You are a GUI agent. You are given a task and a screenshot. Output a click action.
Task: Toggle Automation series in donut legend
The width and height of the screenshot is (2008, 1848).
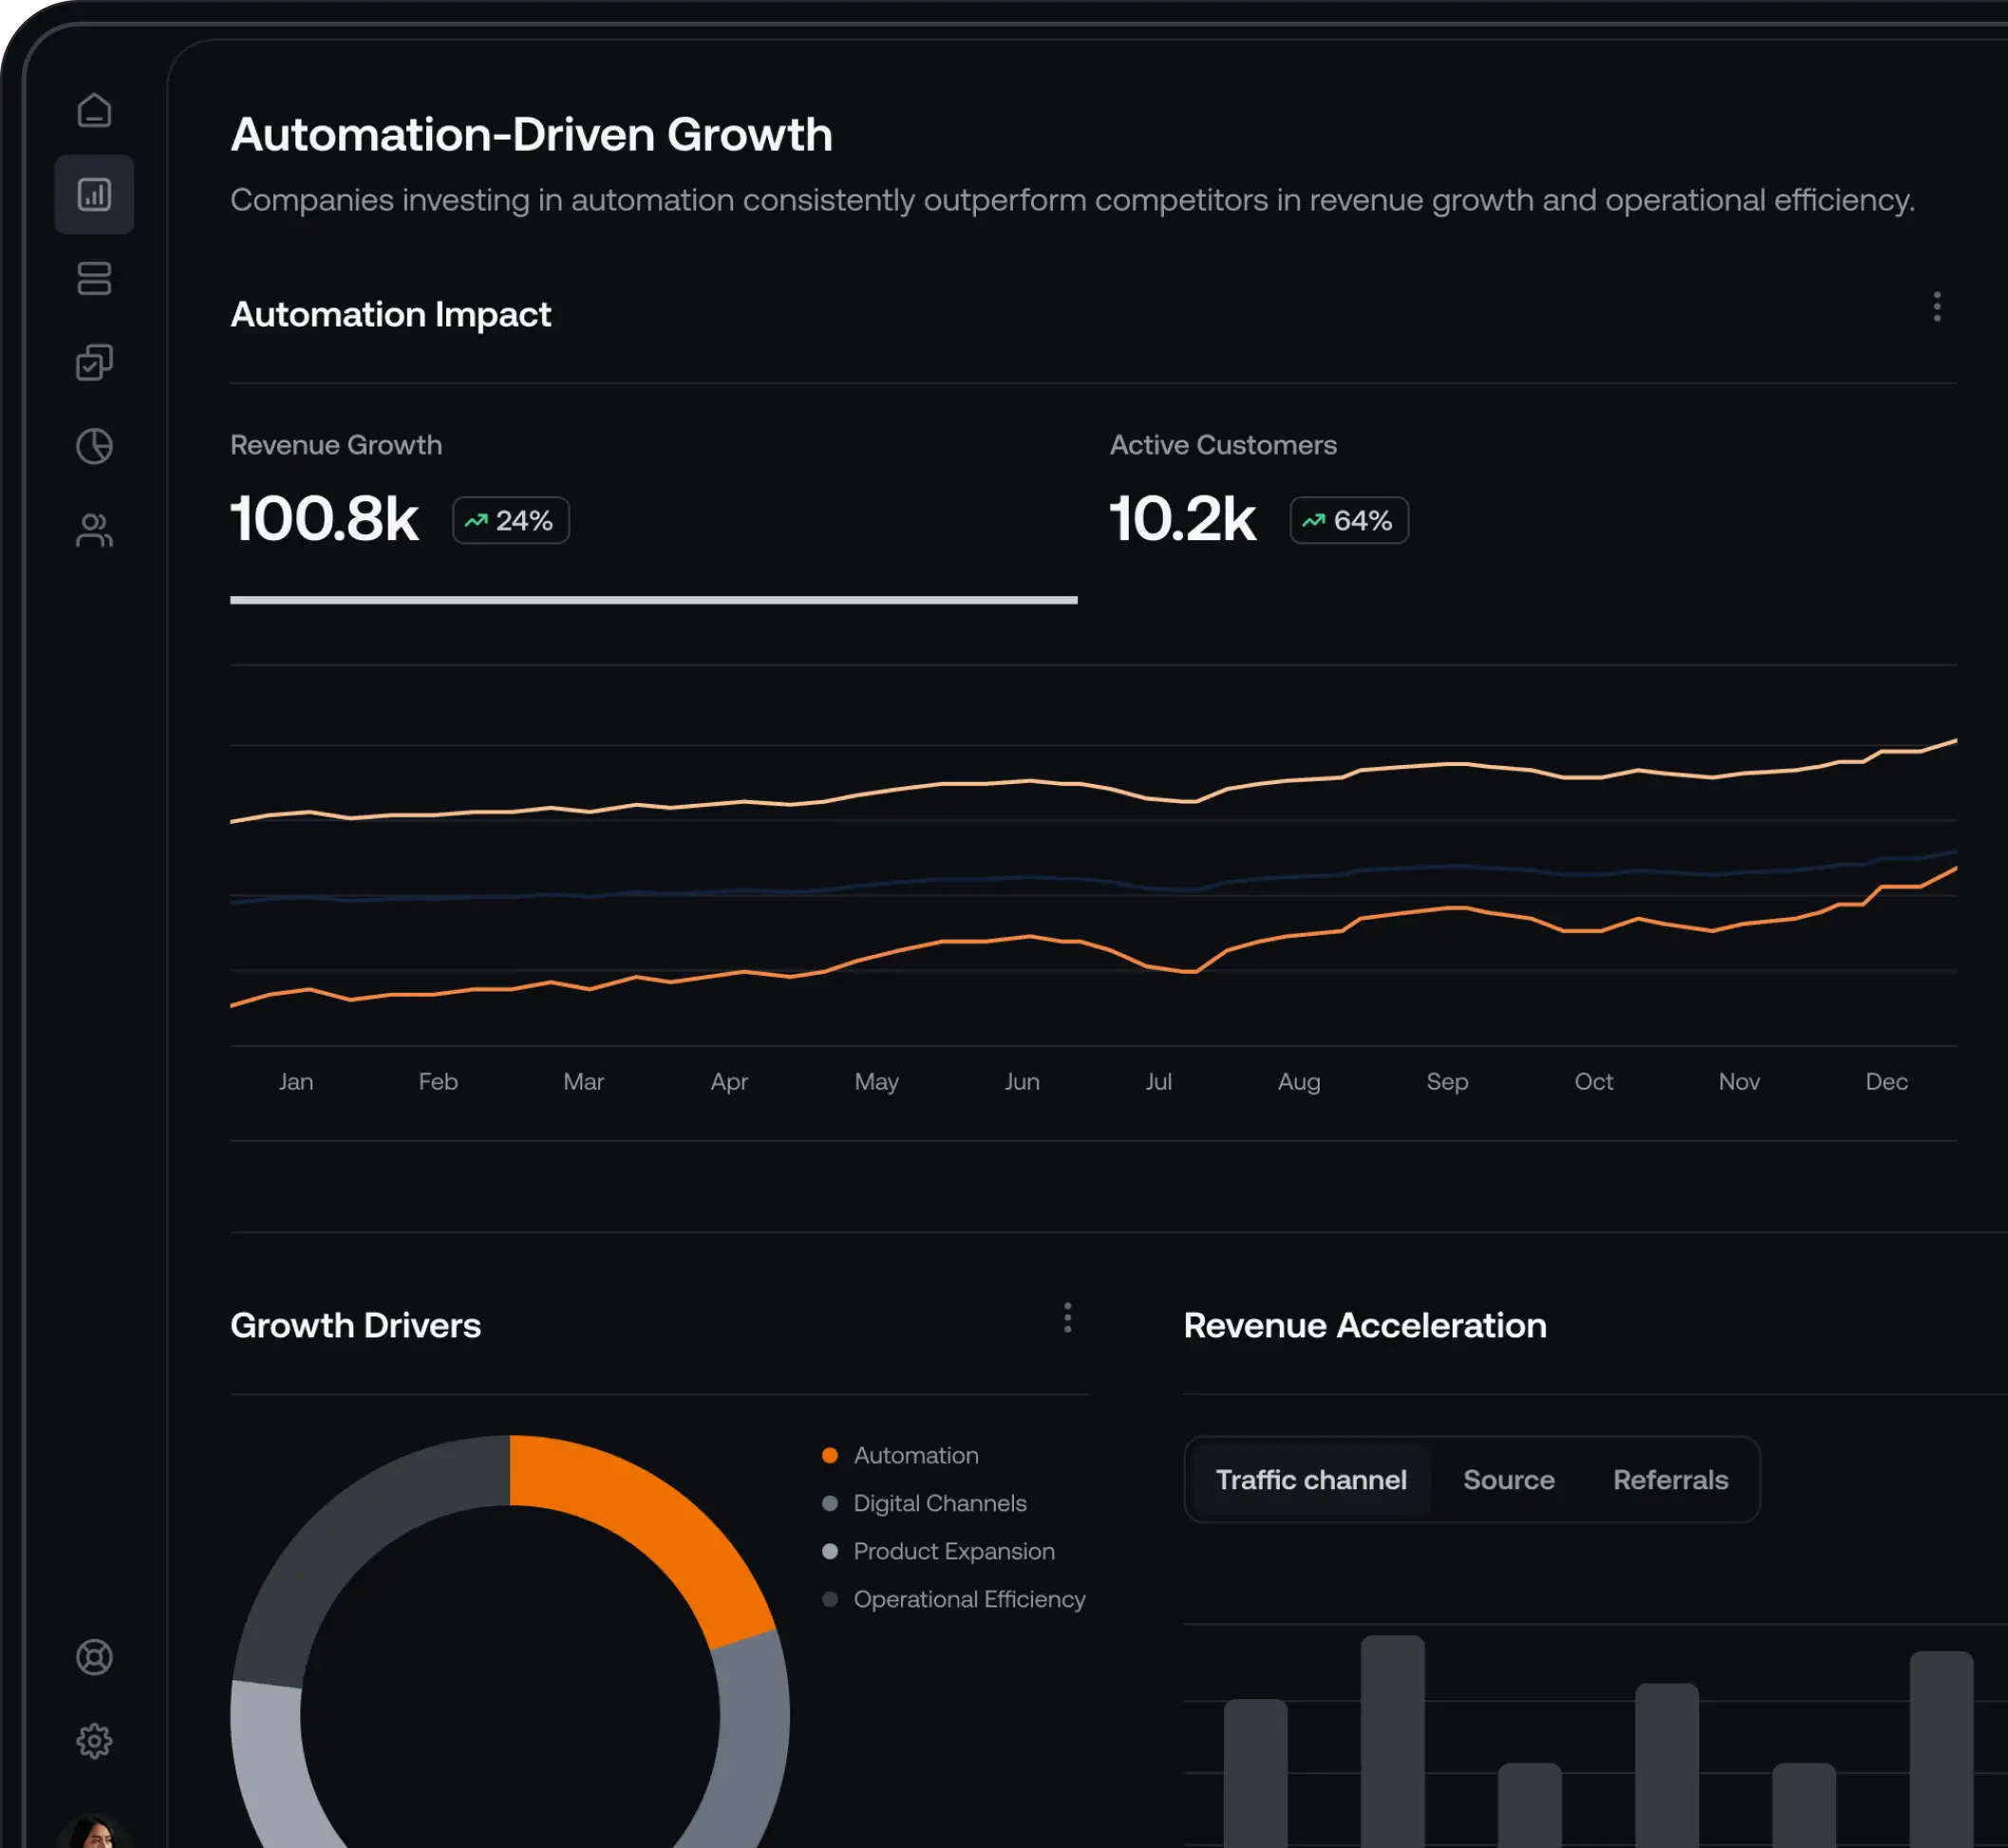pos(914,1455)
